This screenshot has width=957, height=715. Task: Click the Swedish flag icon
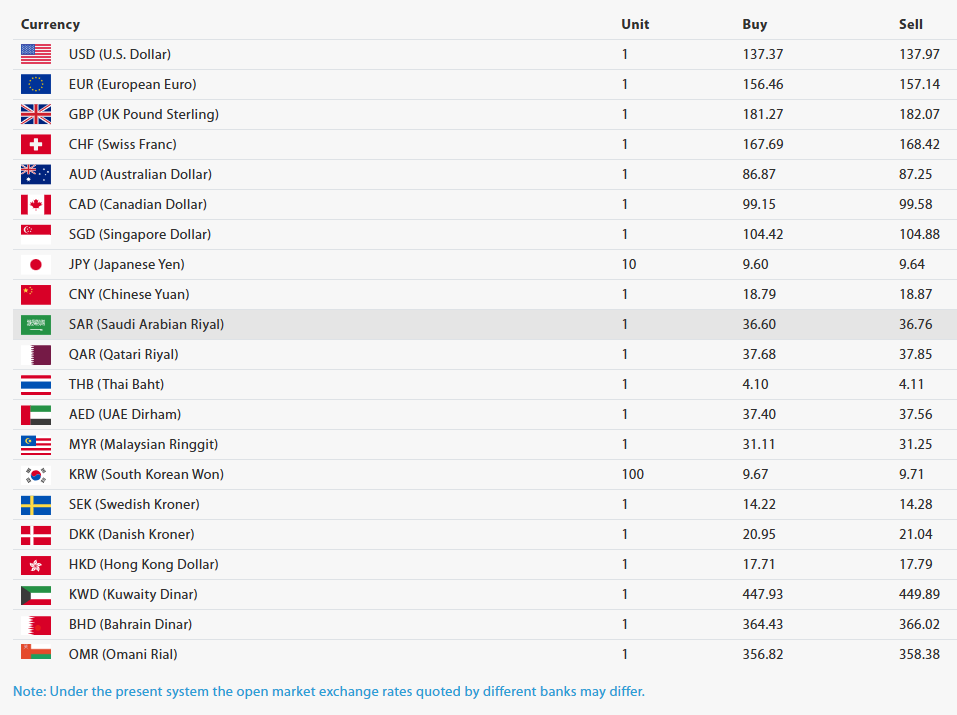click(35, 504)
